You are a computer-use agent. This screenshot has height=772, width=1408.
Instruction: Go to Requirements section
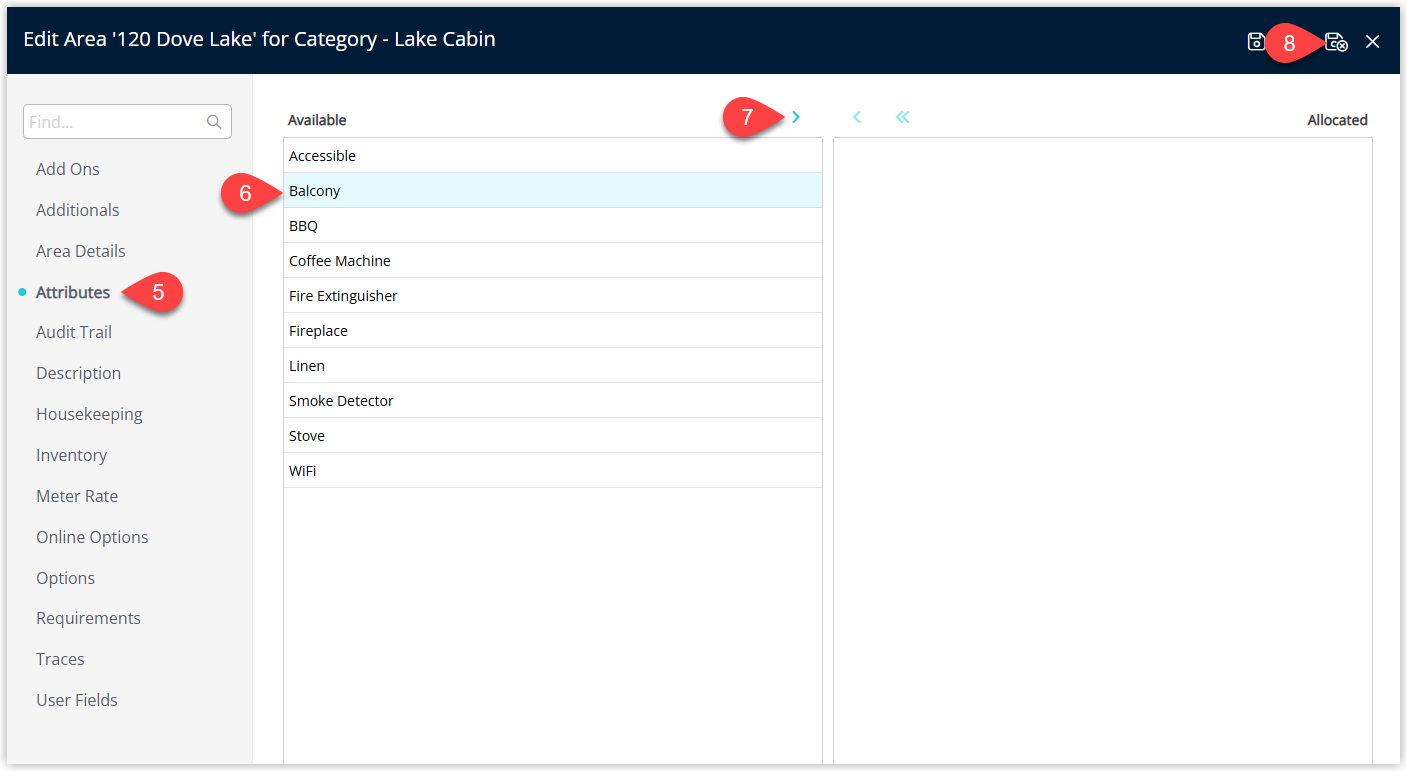(89, 618)
